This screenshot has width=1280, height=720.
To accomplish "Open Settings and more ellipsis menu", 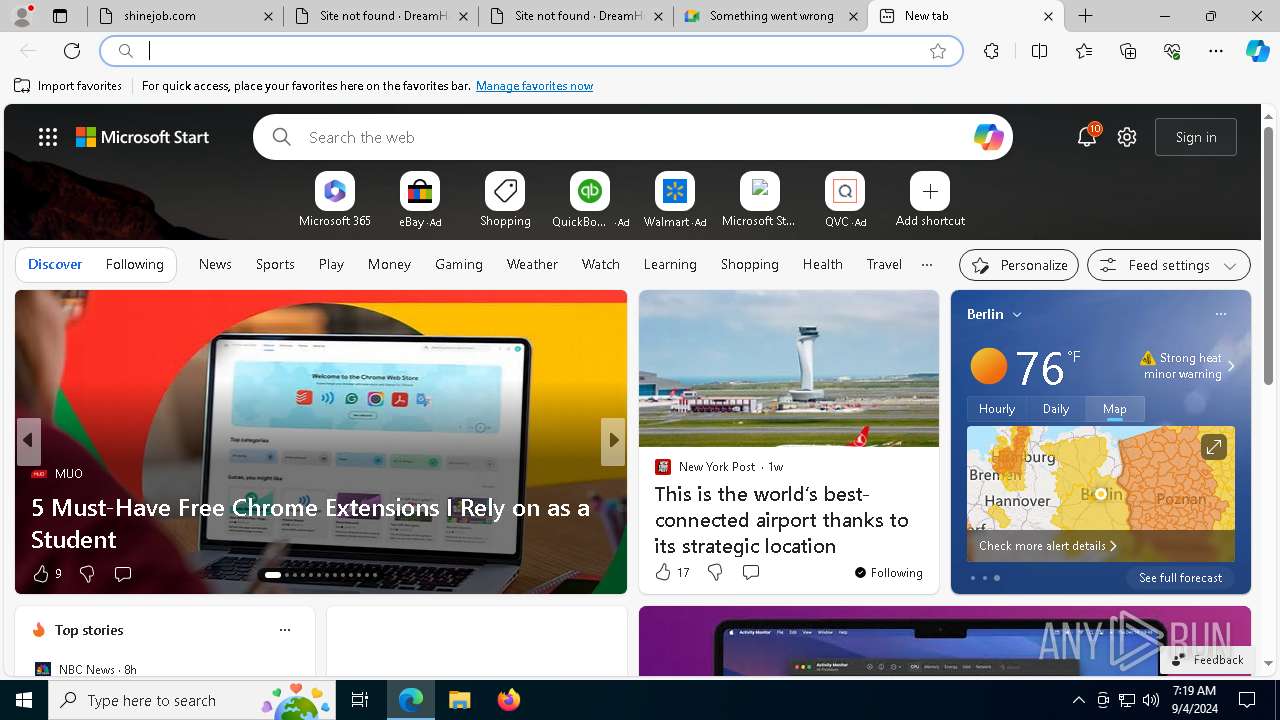I will pyautogui.click(x=1216, y=51).
